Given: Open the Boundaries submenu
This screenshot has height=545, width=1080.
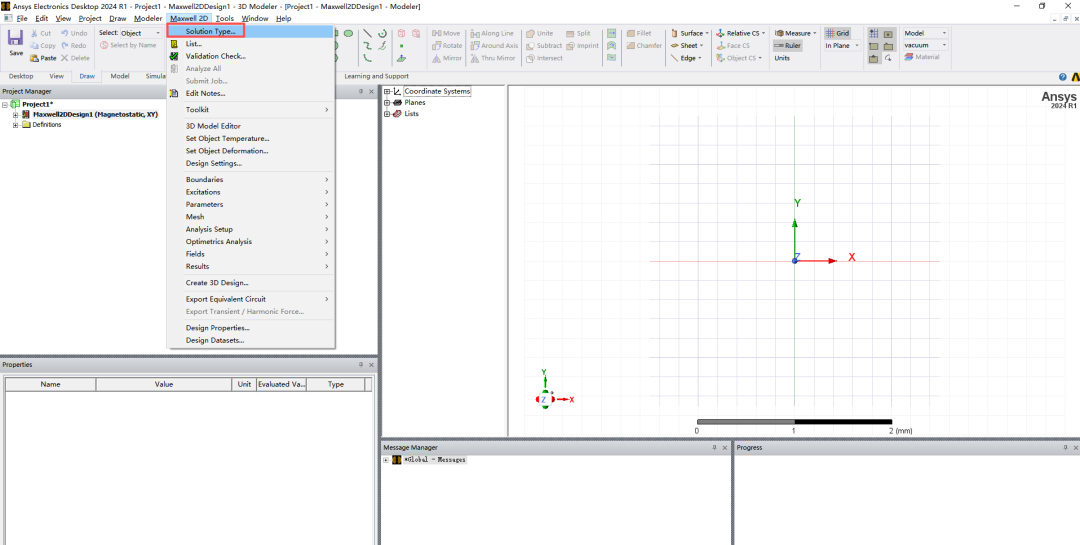Looking at the screenshot, I should coord(251,179).
